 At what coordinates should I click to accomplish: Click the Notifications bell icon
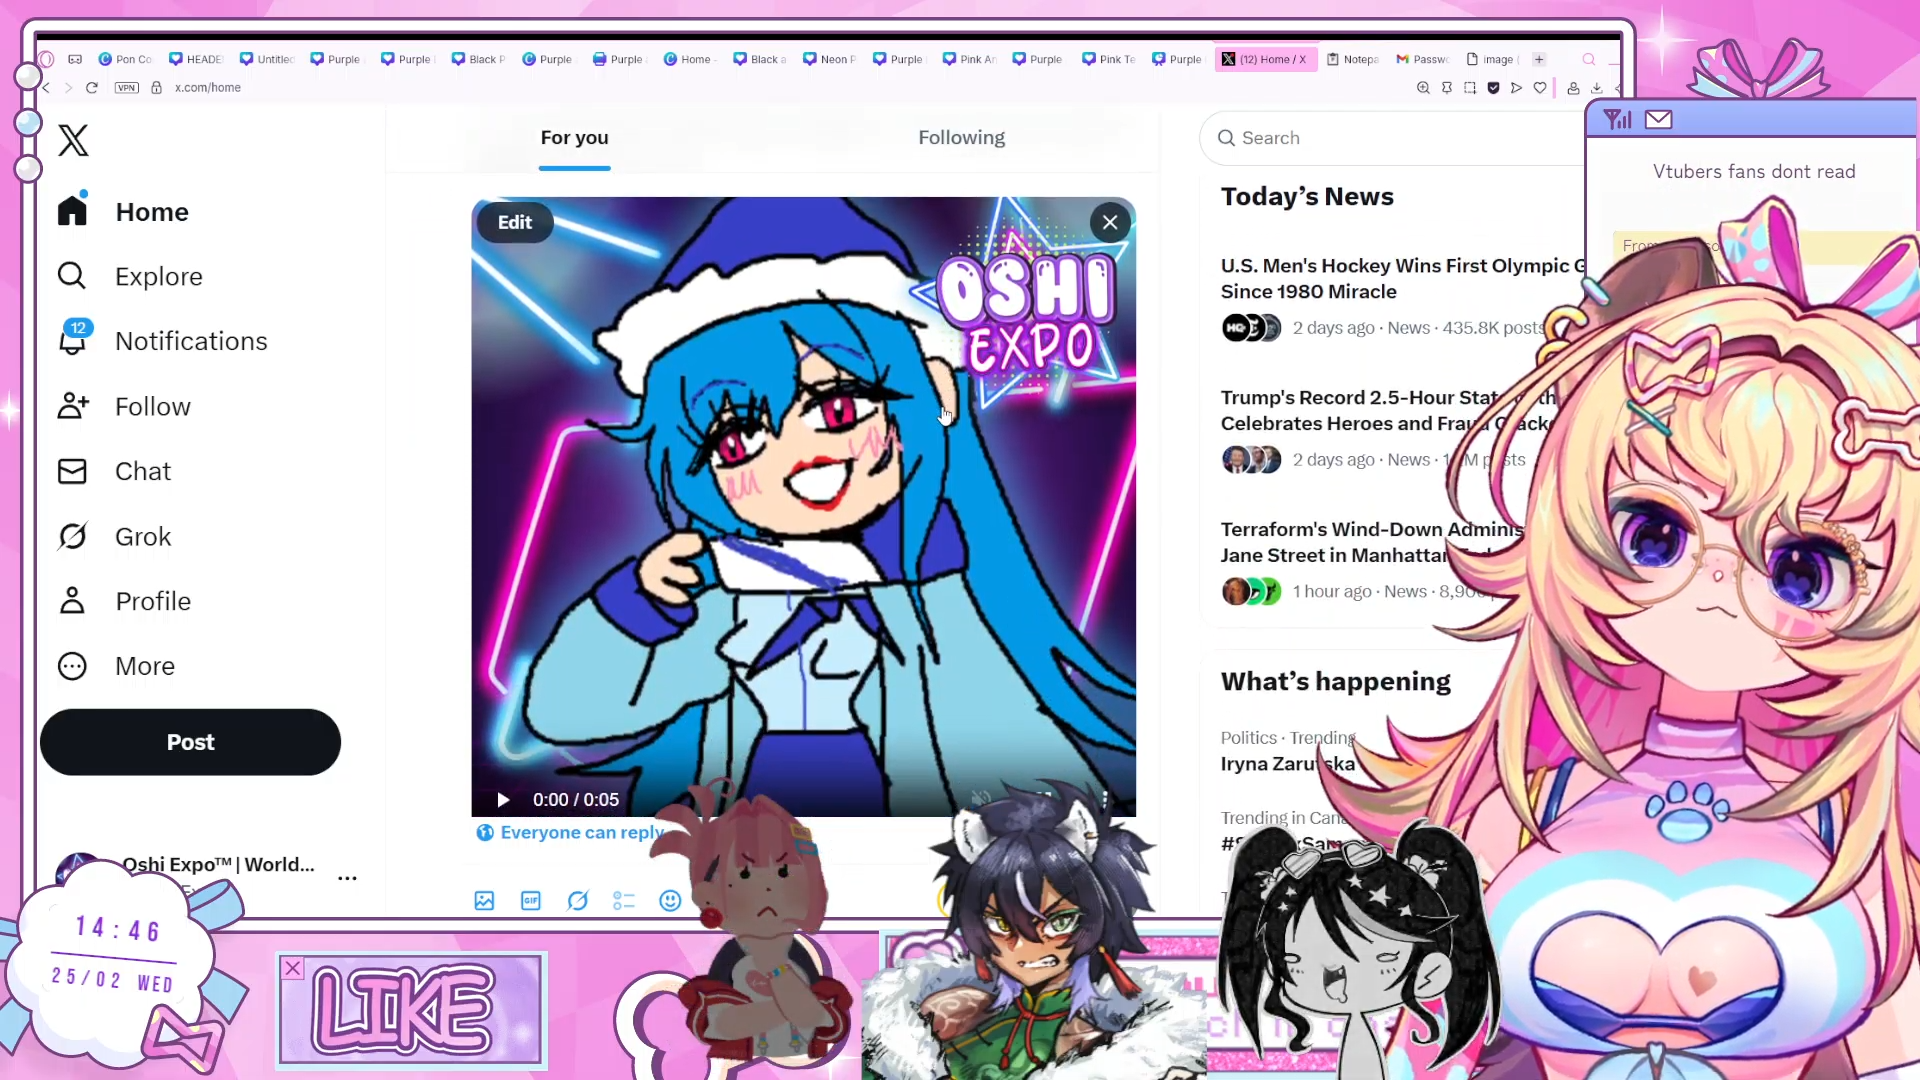point(72,340)
